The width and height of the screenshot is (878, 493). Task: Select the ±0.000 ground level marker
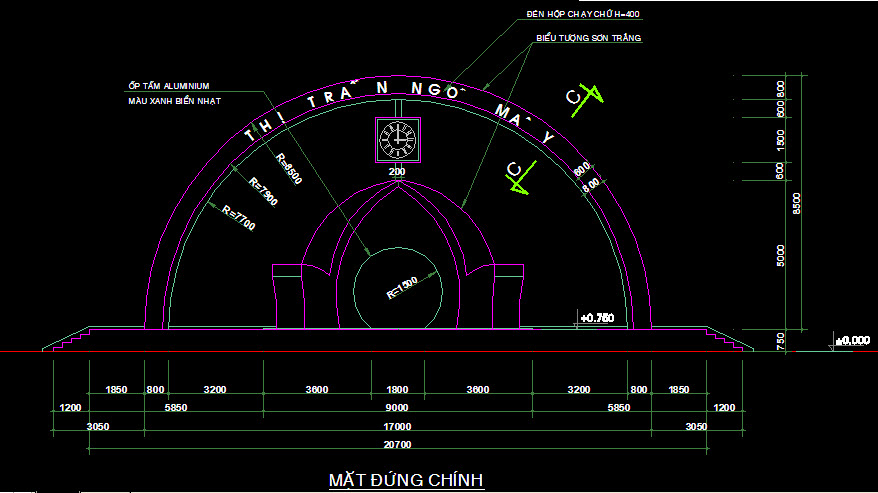(853, 341)
